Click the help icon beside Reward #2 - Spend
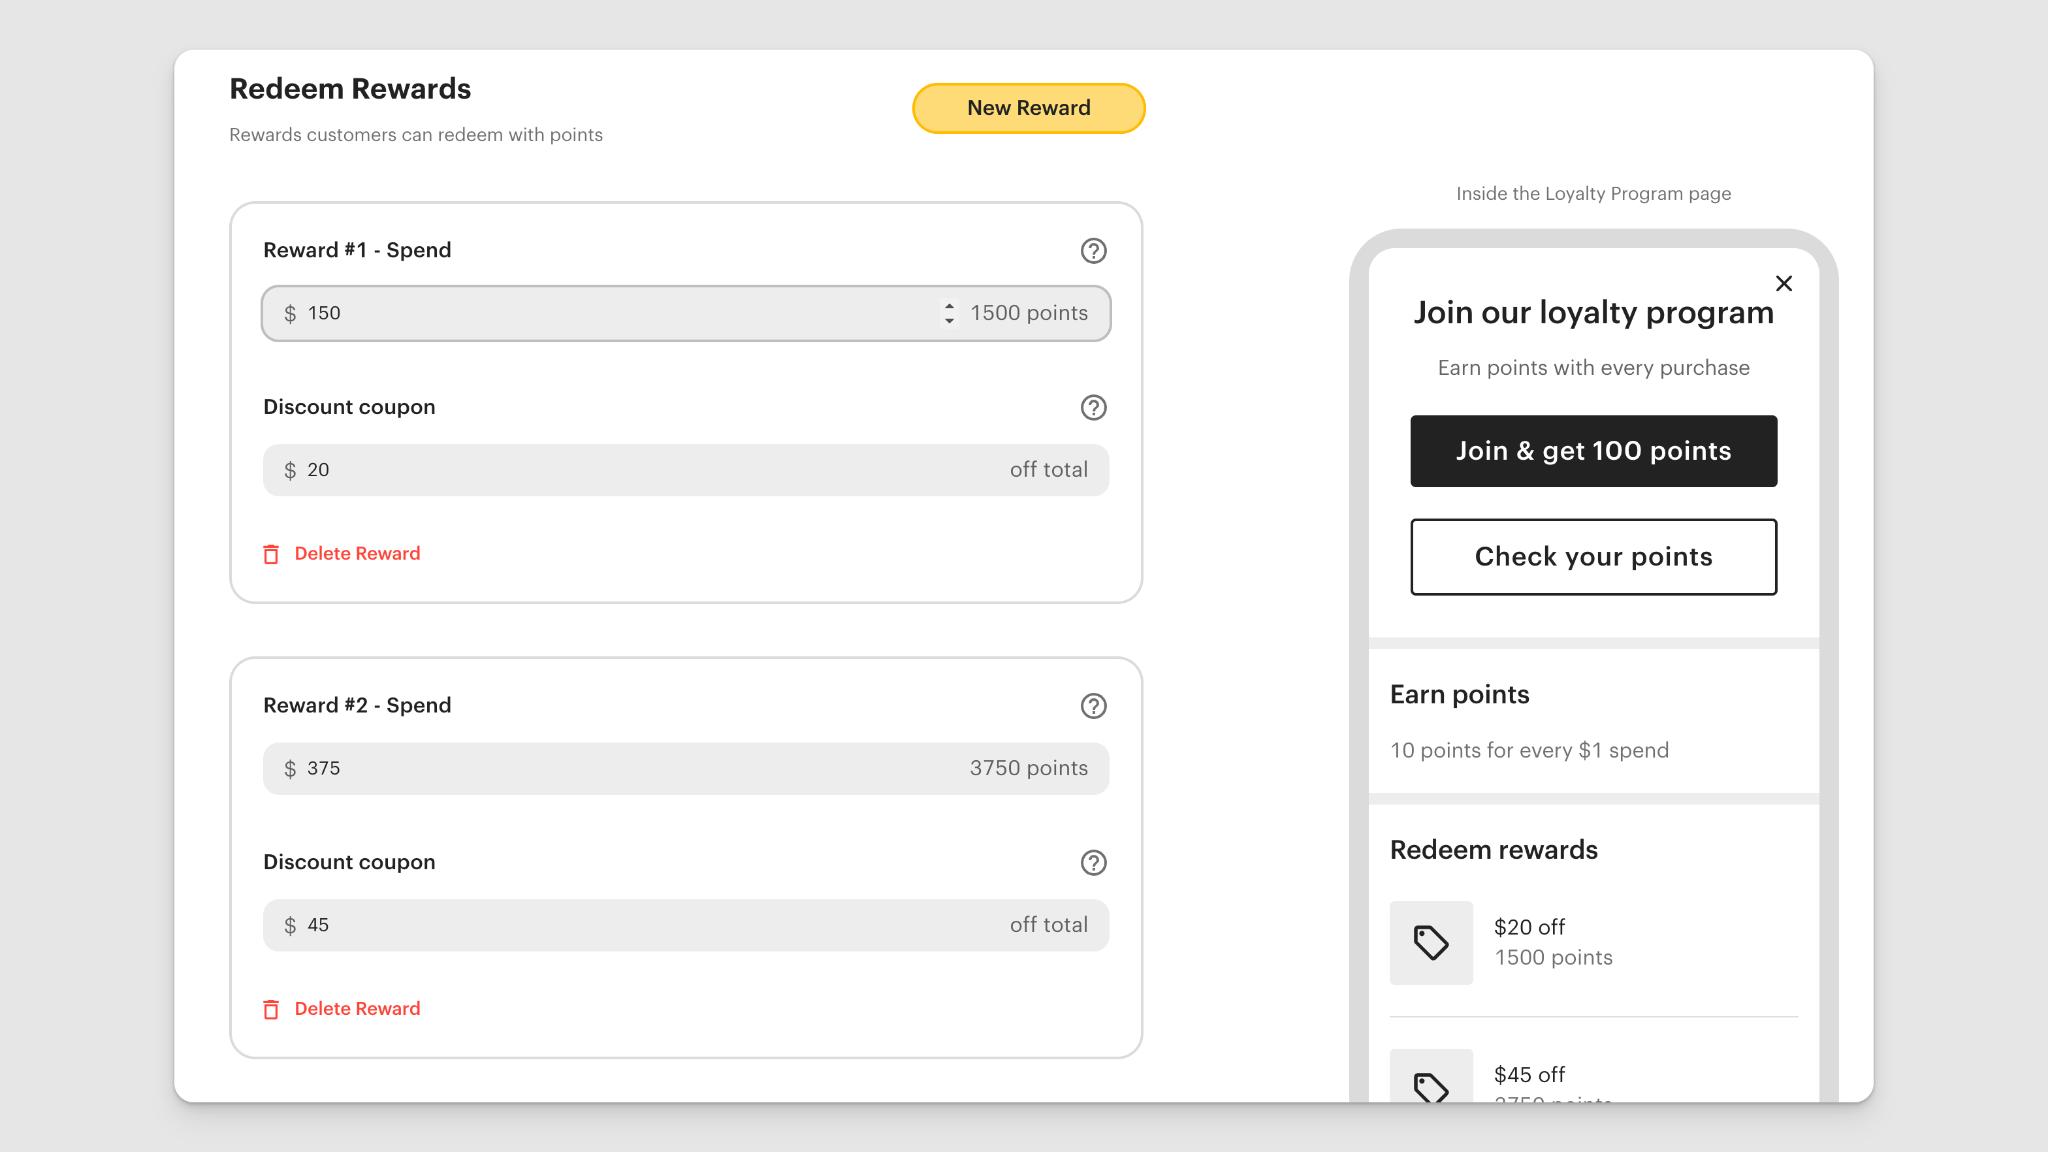Image resolution: width=2048 pixels, height=1152 pixels. [x=1093, y=706]
